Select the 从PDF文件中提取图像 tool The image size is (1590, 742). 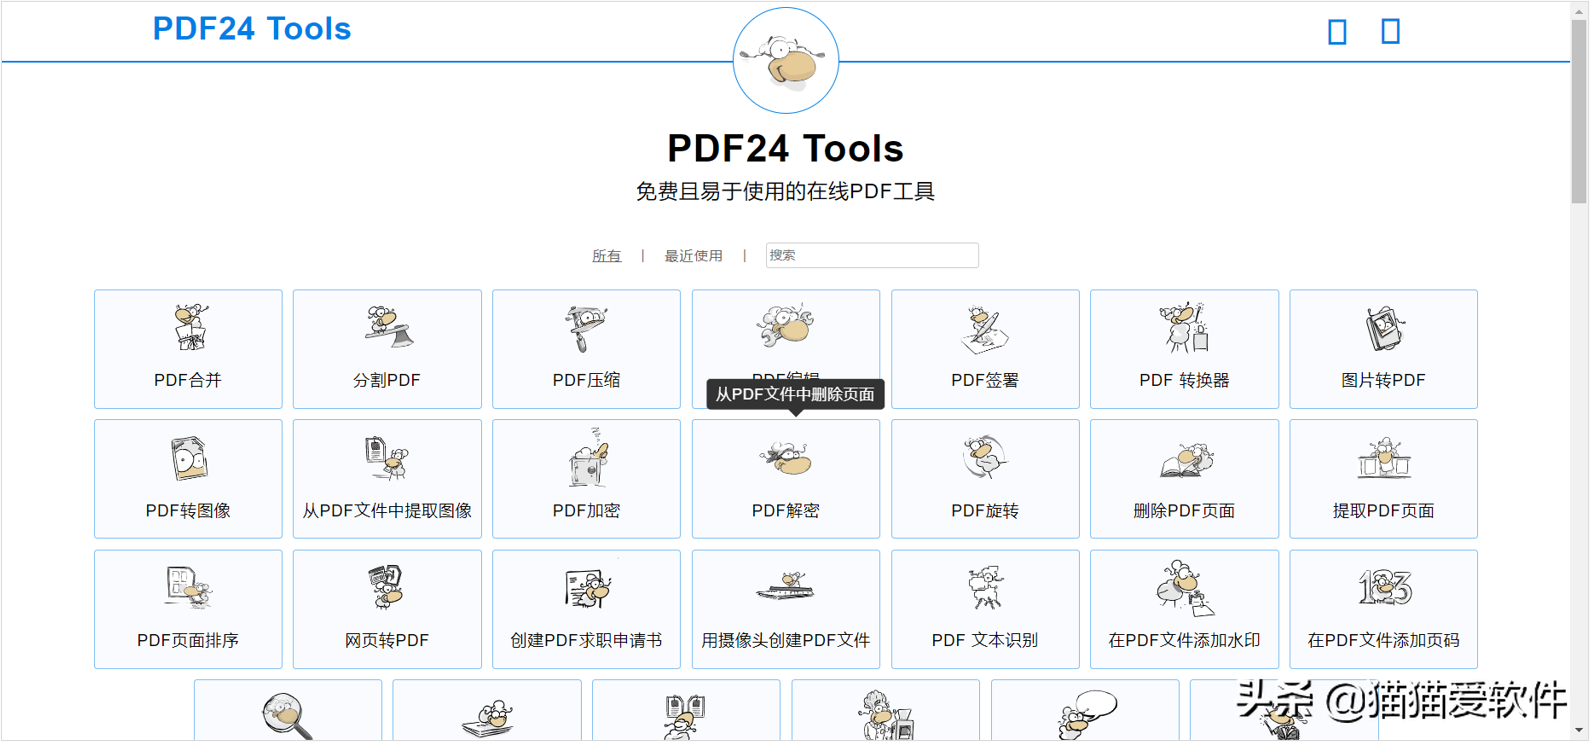point(387,479)
